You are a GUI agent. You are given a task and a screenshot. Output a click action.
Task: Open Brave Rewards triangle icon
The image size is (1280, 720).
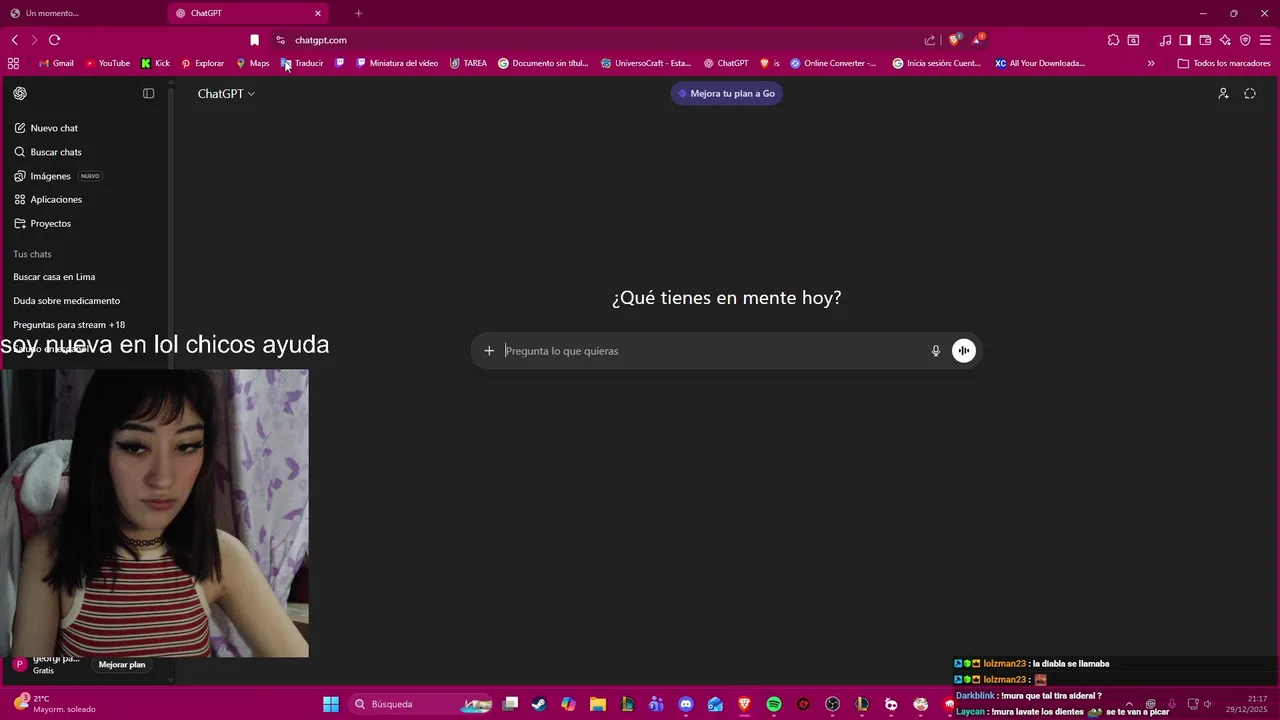(x=978, y=40)
